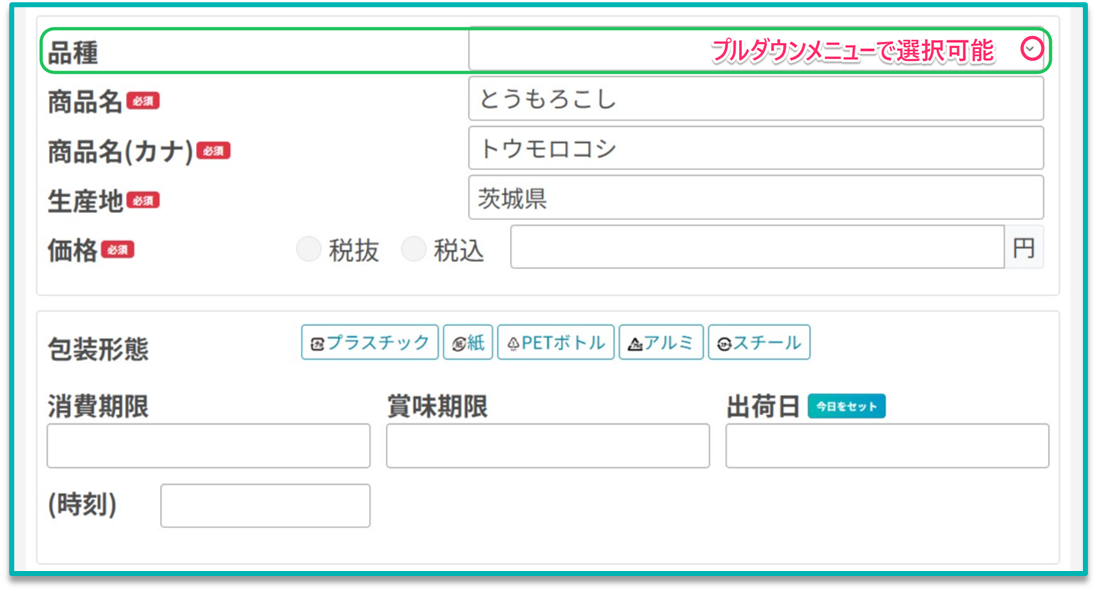Click the 円 unit suffix beside price
1097x591 pixels.
[x=1024, y=248]
